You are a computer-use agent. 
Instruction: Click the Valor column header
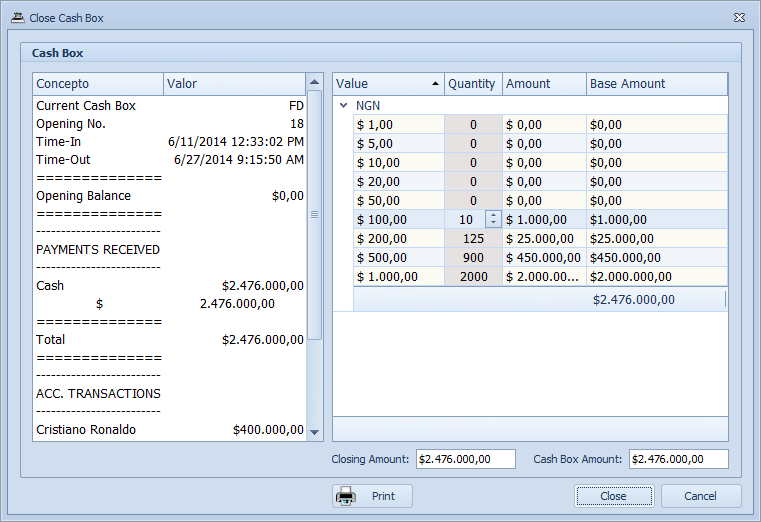click(x=234, y=84)
